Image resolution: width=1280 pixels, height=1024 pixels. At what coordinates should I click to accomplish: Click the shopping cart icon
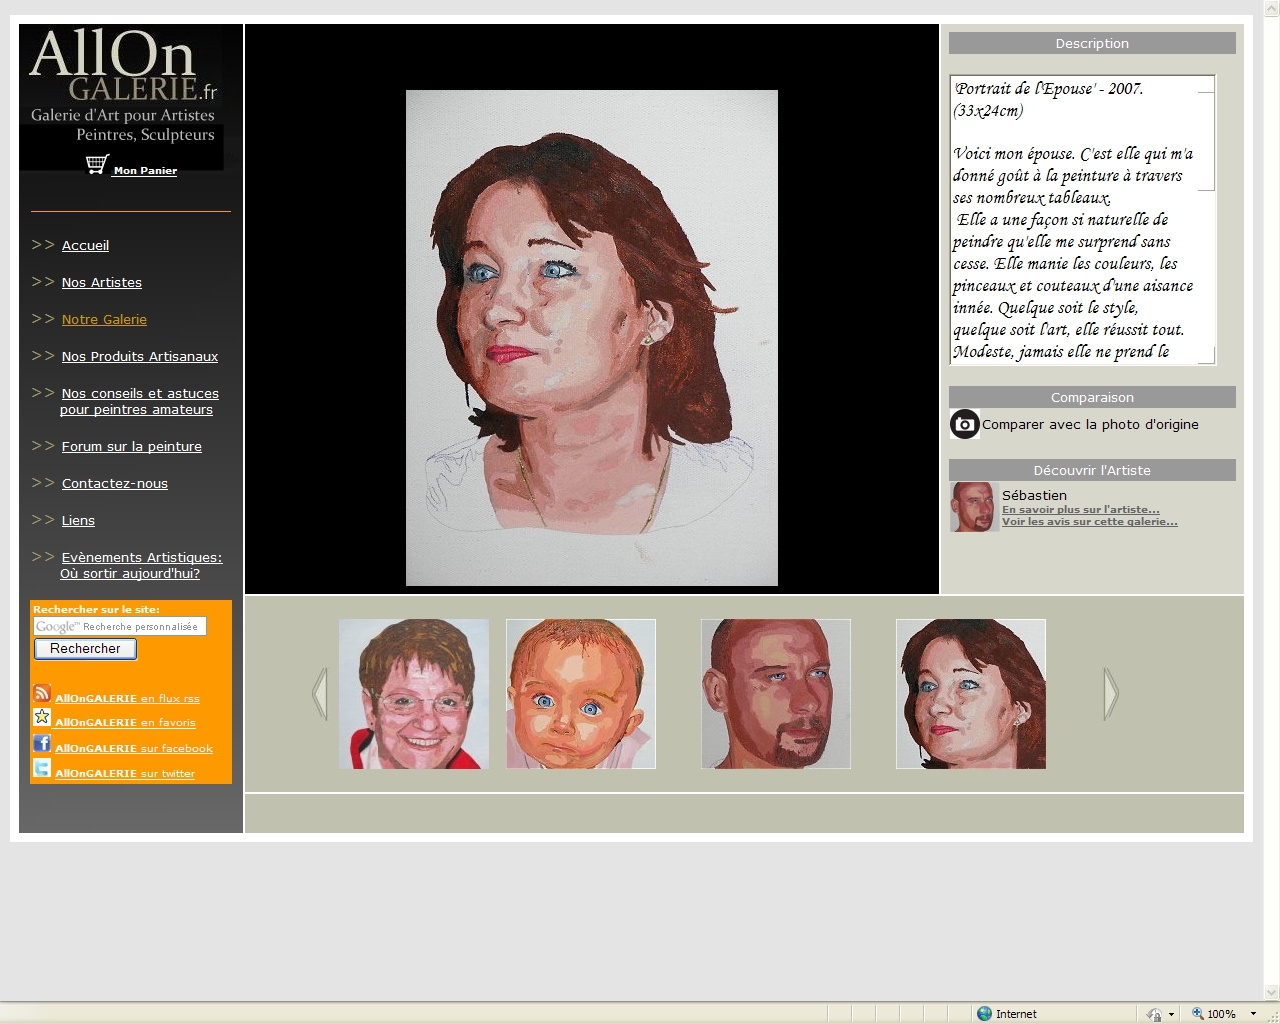pyautogui.click(x=96, y=165)
